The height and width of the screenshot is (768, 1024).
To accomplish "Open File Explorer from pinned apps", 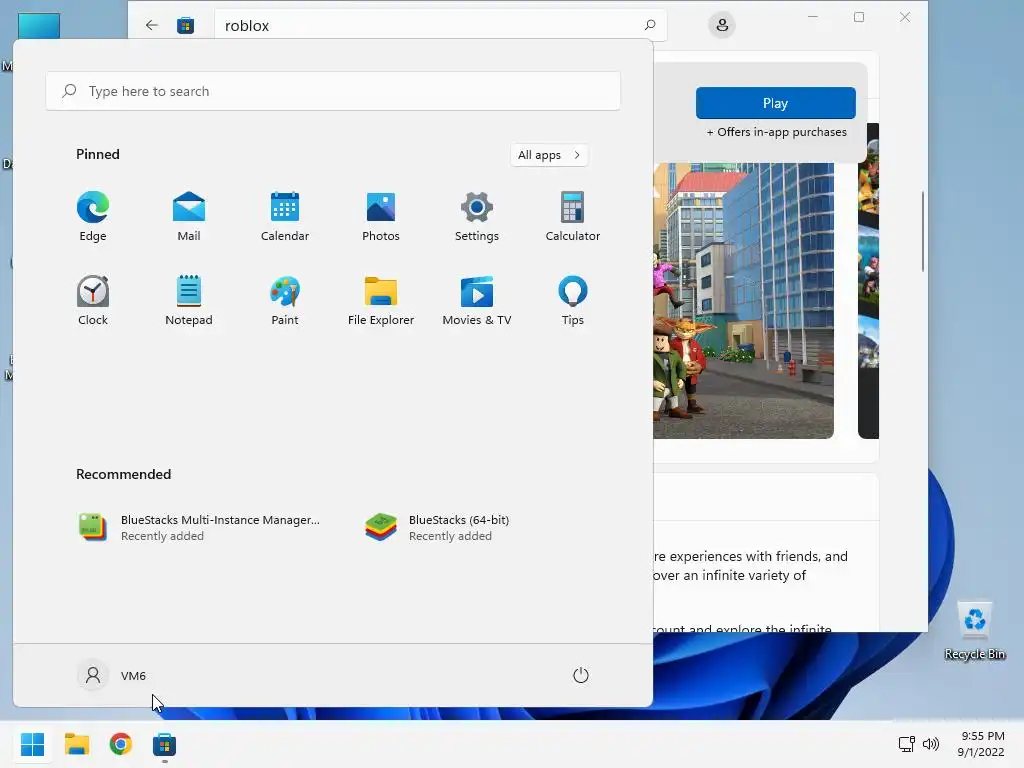I will 381,300.
